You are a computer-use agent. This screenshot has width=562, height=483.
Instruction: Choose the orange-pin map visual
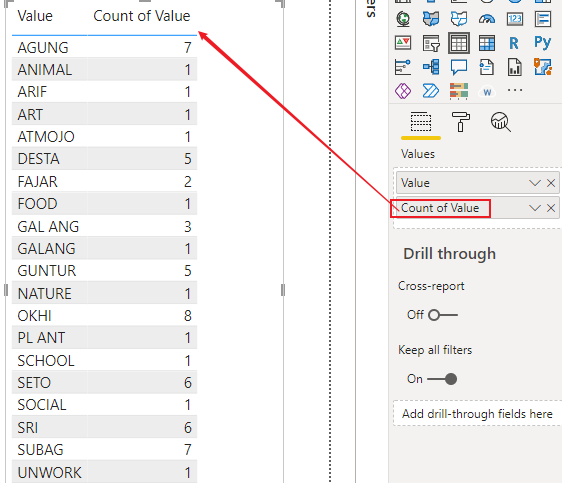point(543,67)
